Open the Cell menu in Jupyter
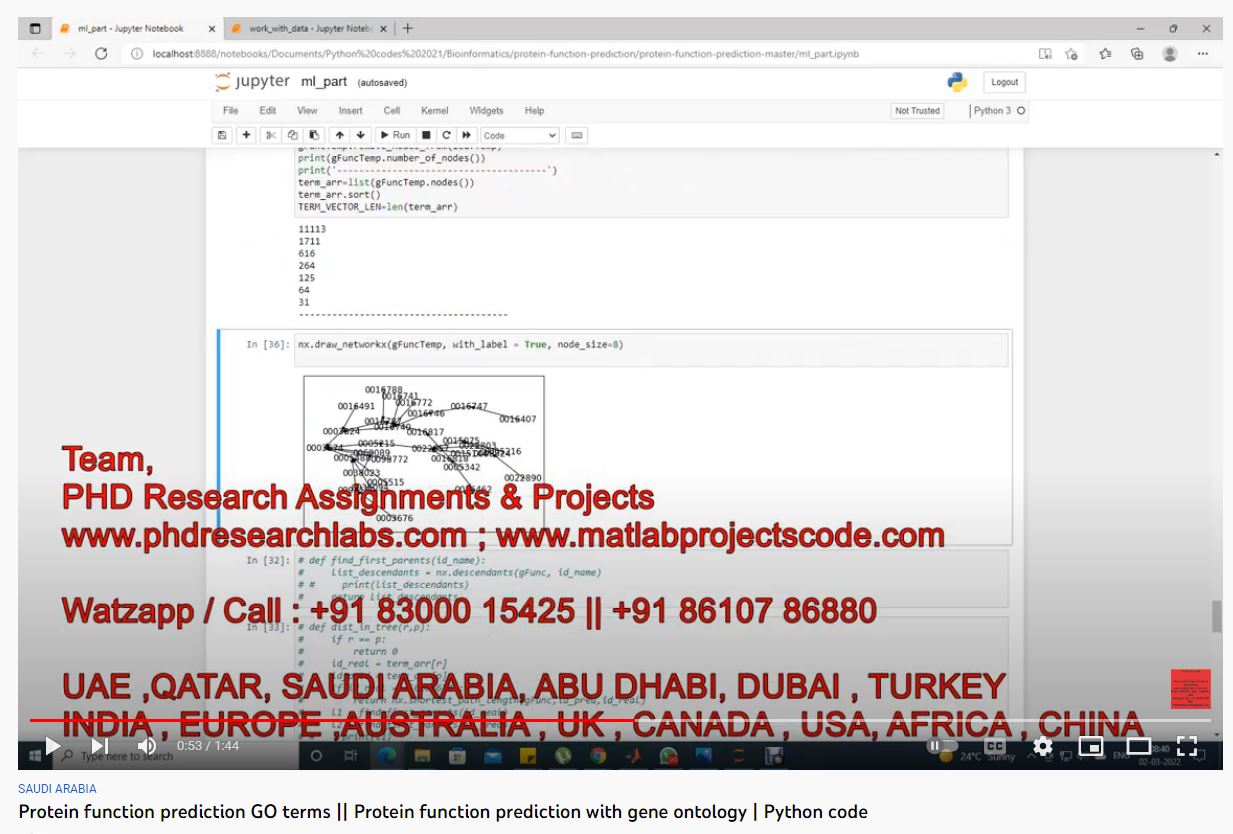Screen dimensions: 1233x834 tap(392, 111)
